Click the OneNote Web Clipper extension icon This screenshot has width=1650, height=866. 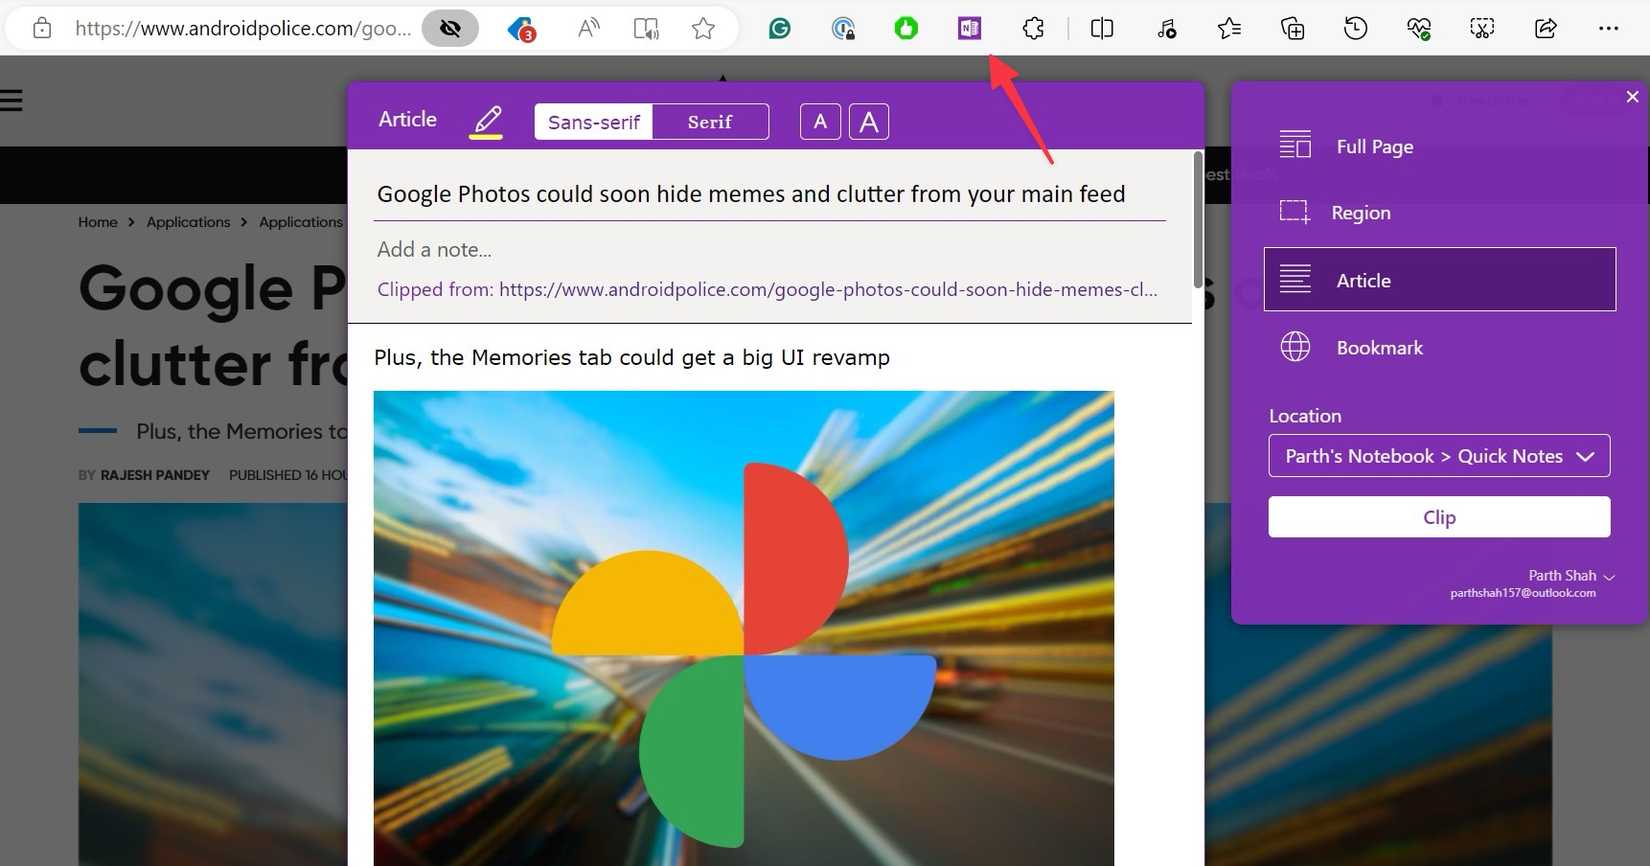tap(969, 29)
